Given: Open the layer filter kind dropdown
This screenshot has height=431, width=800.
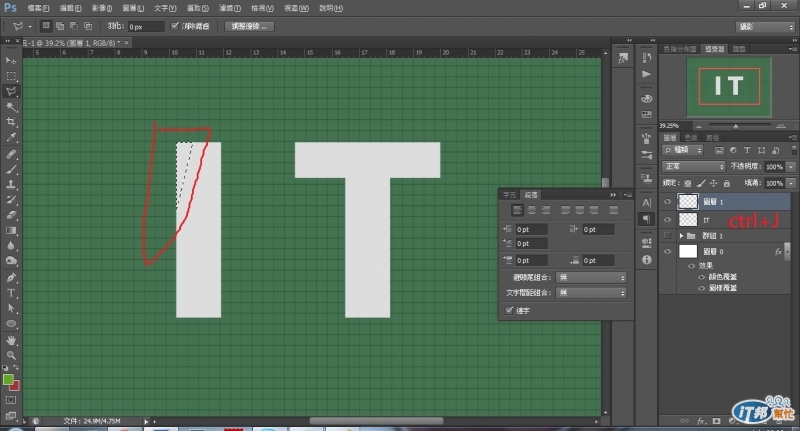Looking at the screenshot, I should tap(683, 150).
